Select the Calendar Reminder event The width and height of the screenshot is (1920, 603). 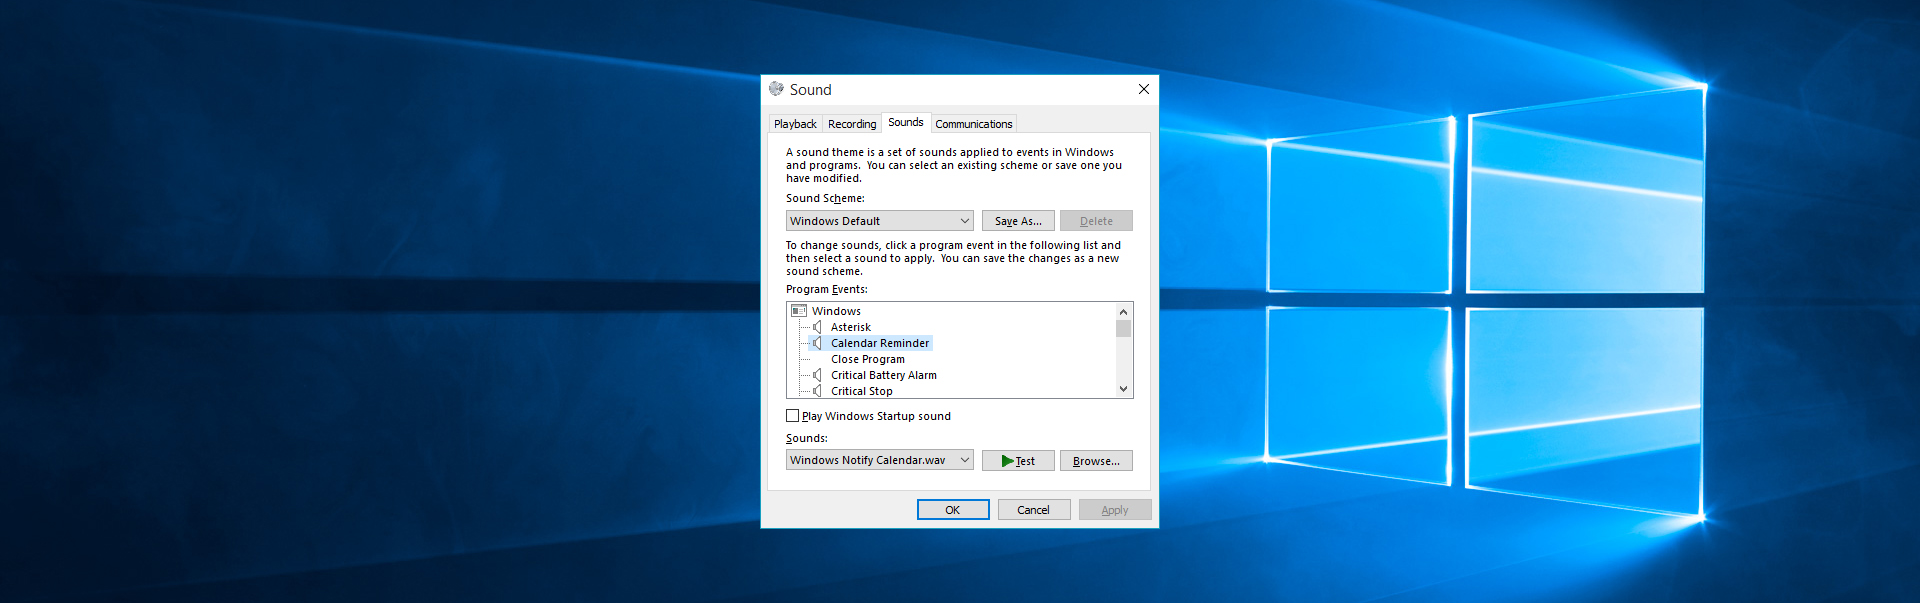880,343
